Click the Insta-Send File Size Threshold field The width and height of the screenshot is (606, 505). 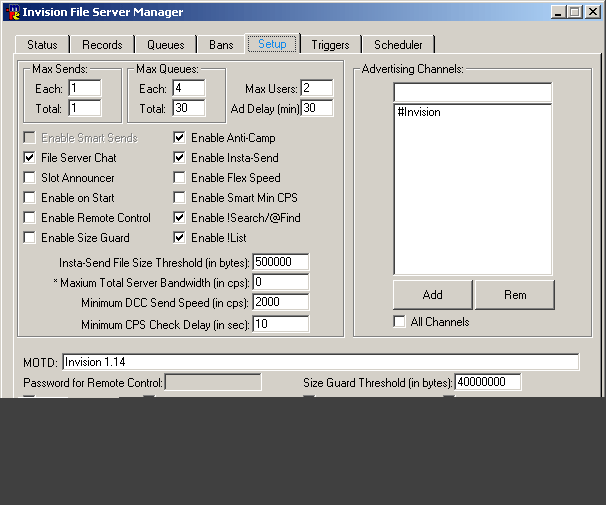click(280, 262)
